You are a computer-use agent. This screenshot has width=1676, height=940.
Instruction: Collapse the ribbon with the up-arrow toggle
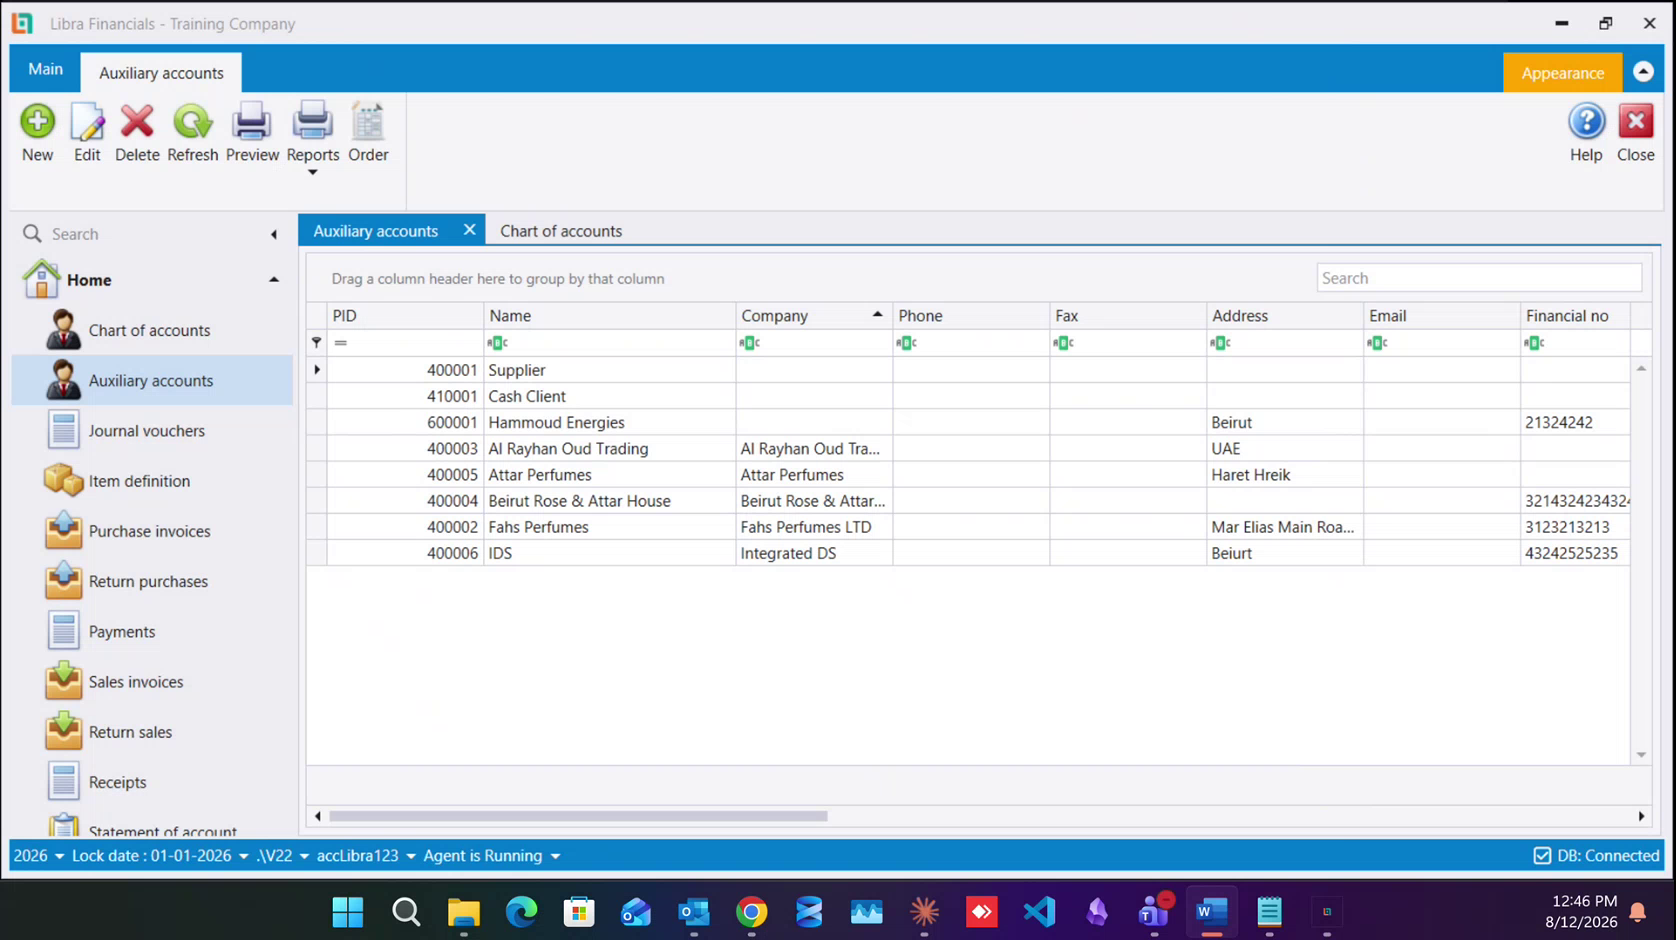pyautogui.click(x=1643, y=72)
